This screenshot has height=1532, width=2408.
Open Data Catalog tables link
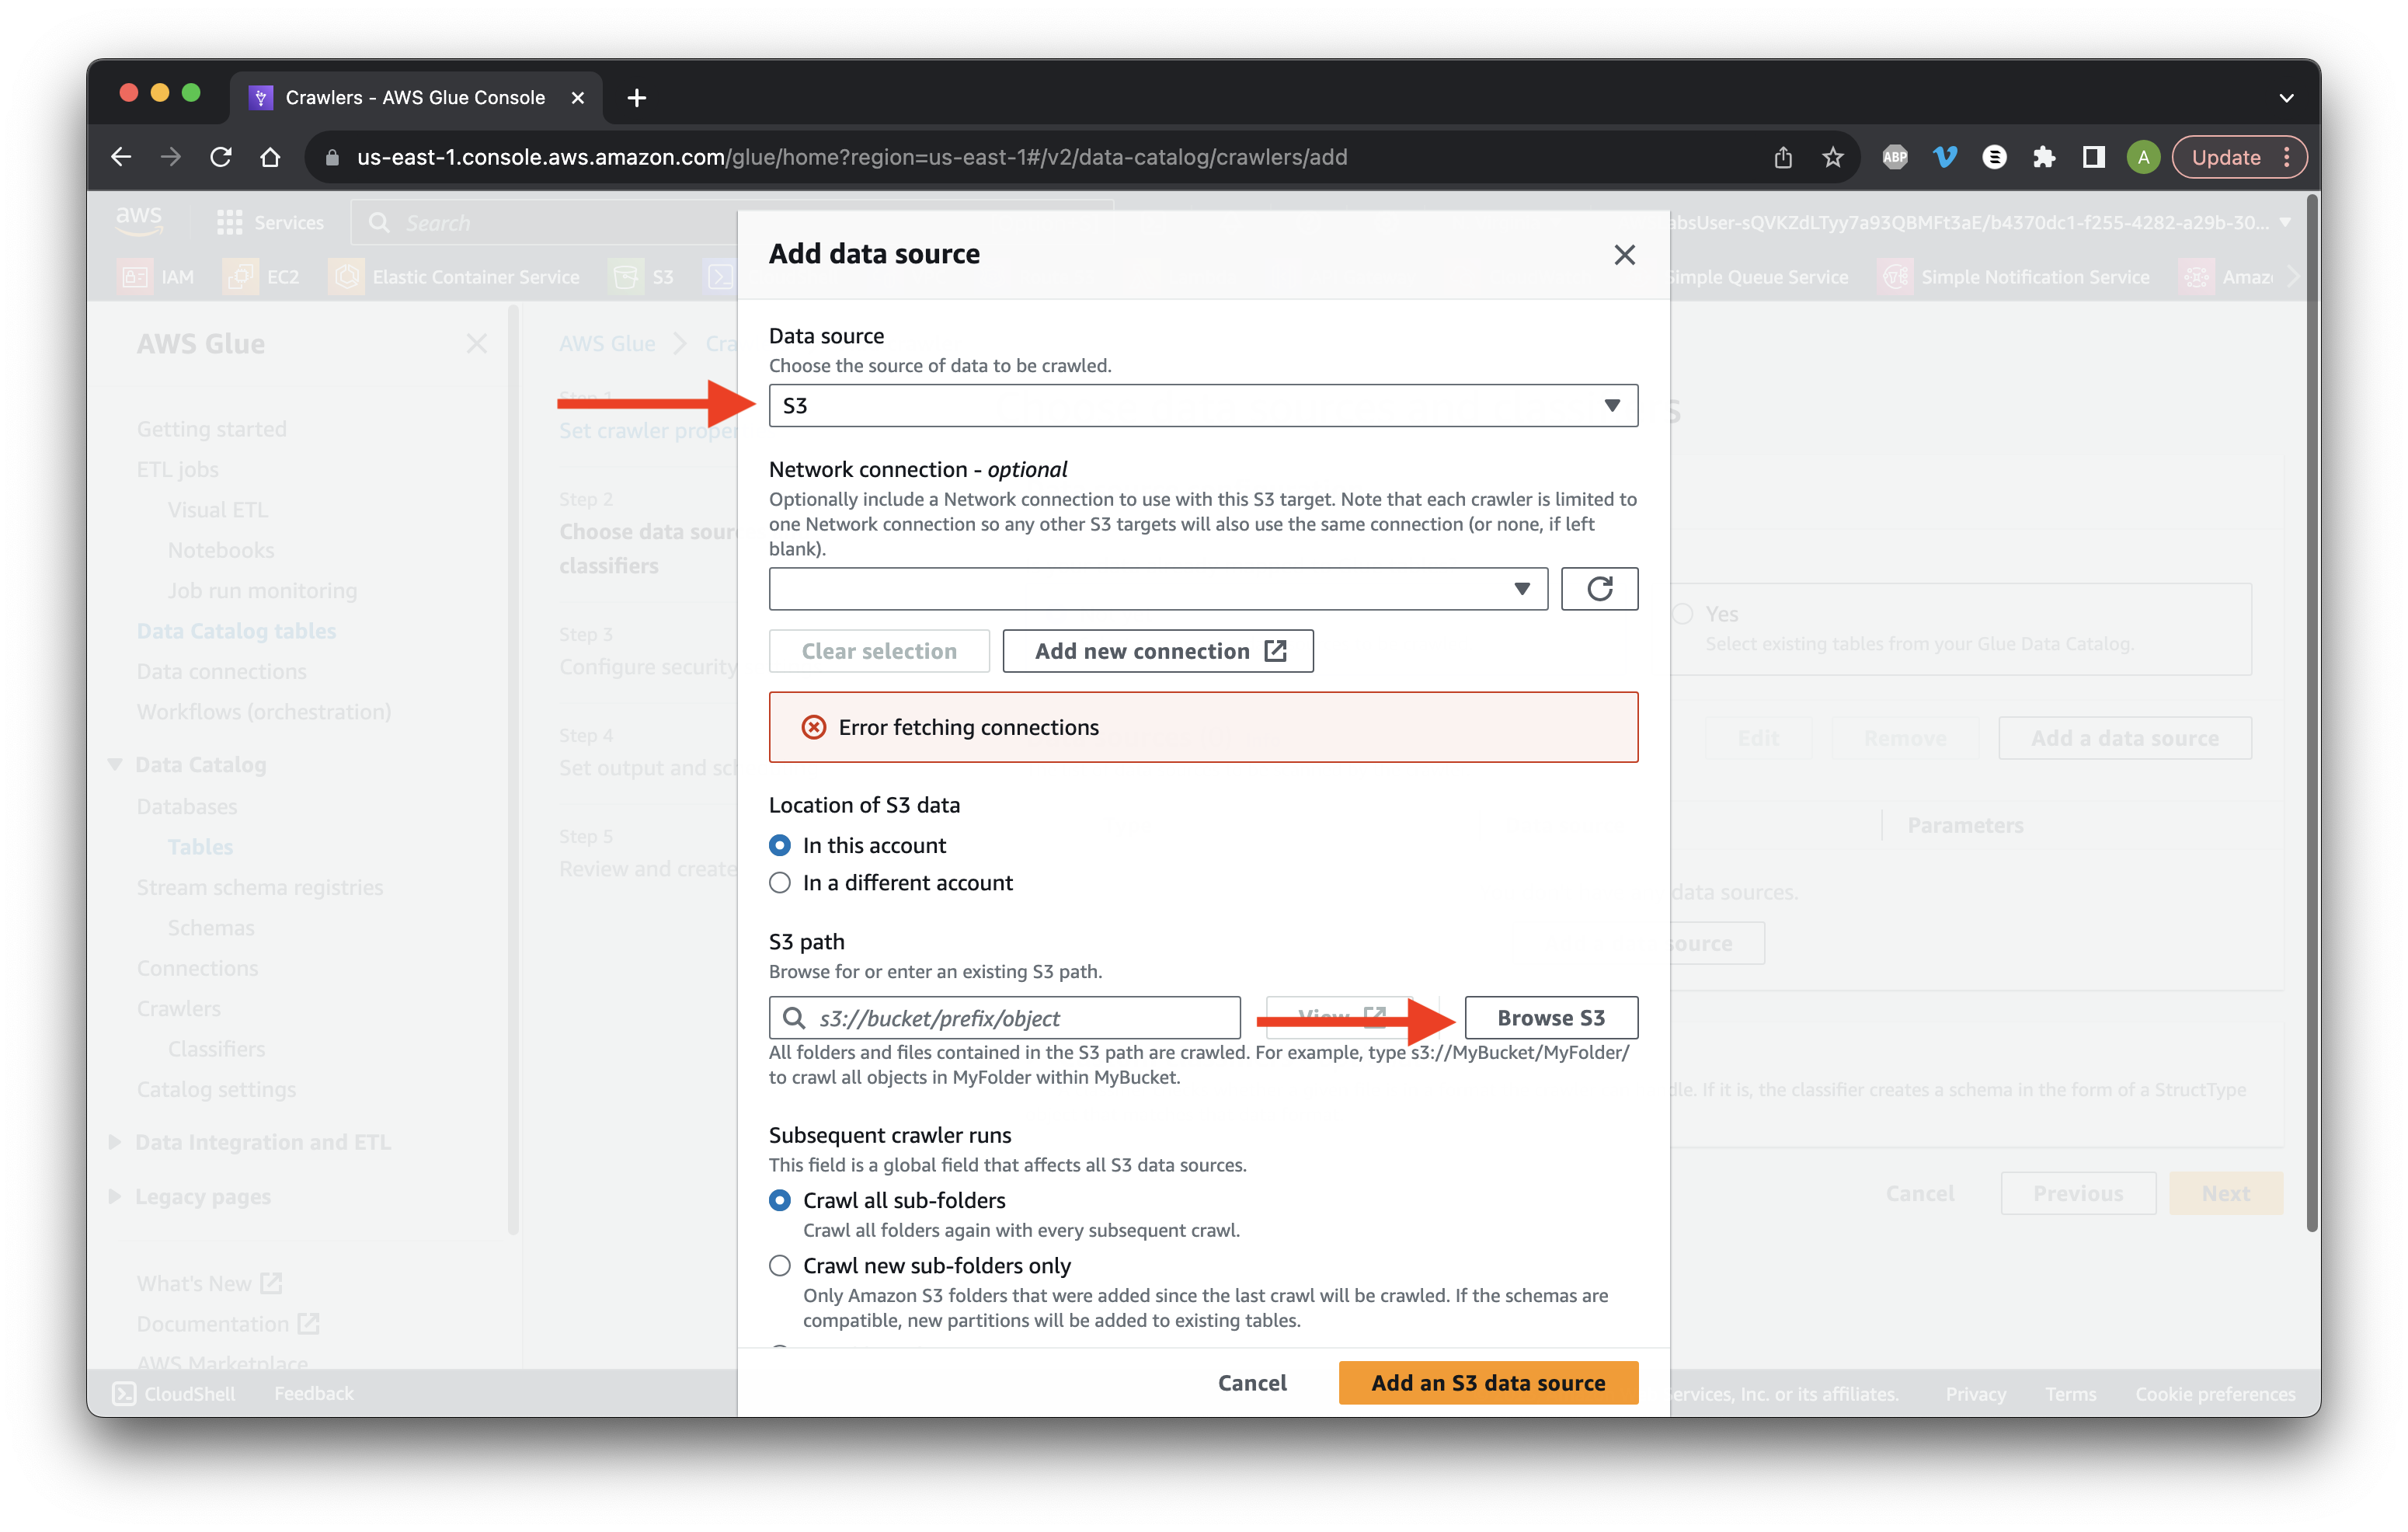pos(236,631)
